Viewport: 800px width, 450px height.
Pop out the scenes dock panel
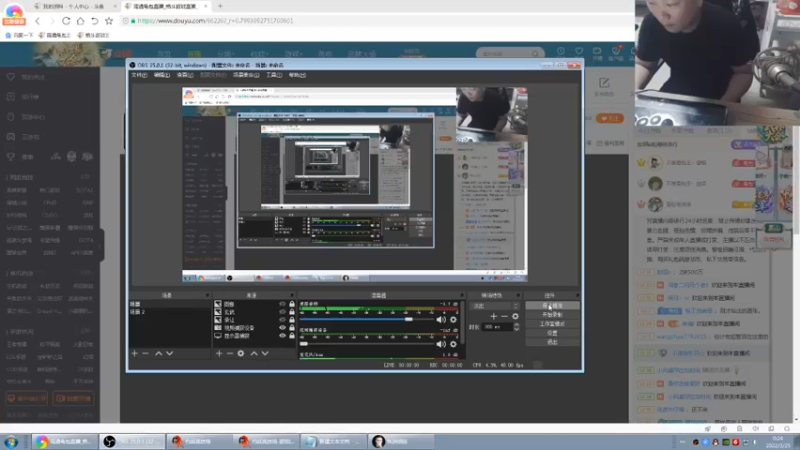(207, 295)
